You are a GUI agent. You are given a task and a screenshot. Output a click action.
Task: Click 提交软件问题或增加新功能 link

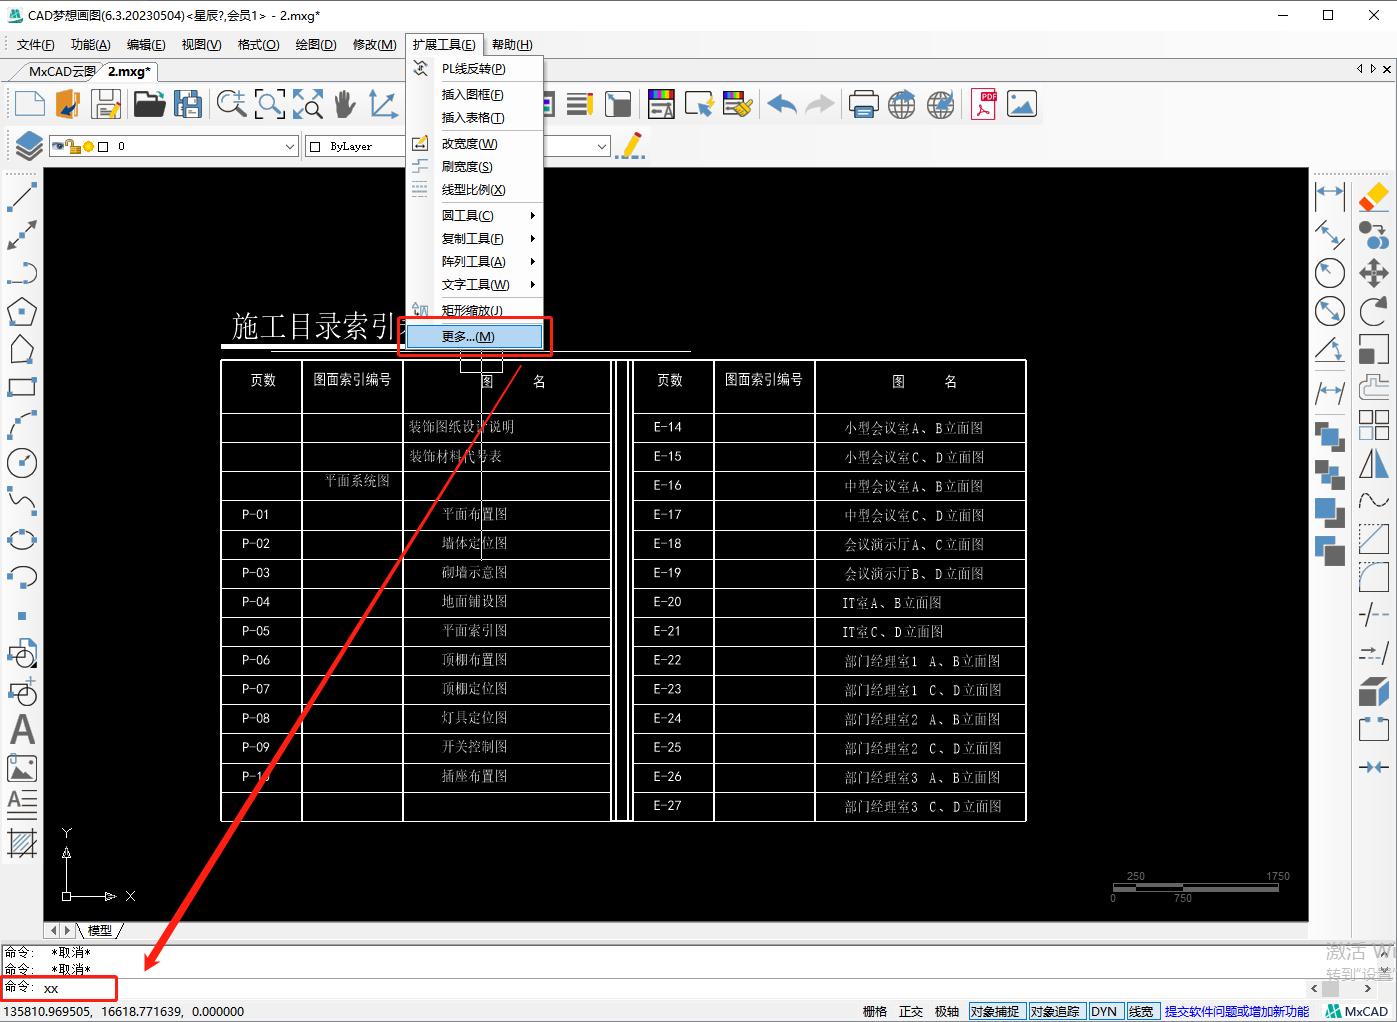pyautogui.click(x=1236, y=1011)
